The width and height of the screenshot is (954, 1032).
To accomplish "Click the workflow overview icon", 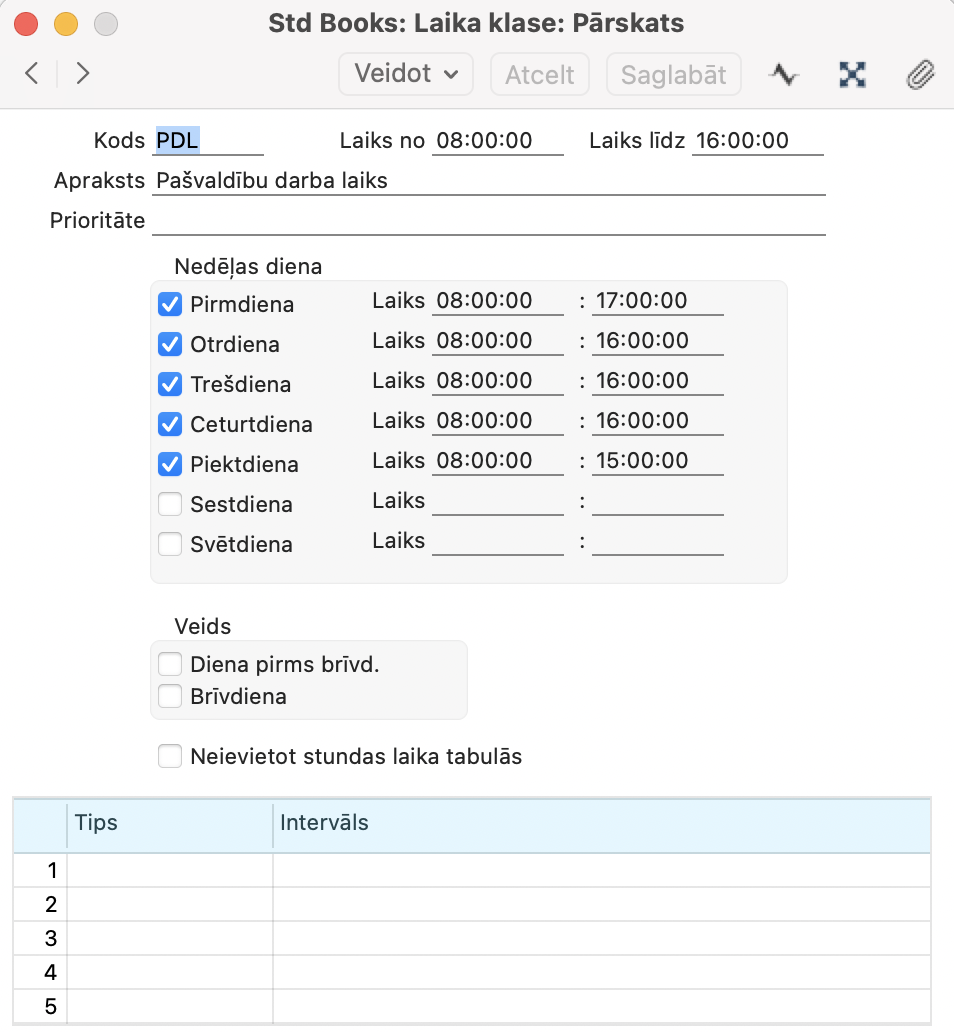I will click(x=852, y=75).
